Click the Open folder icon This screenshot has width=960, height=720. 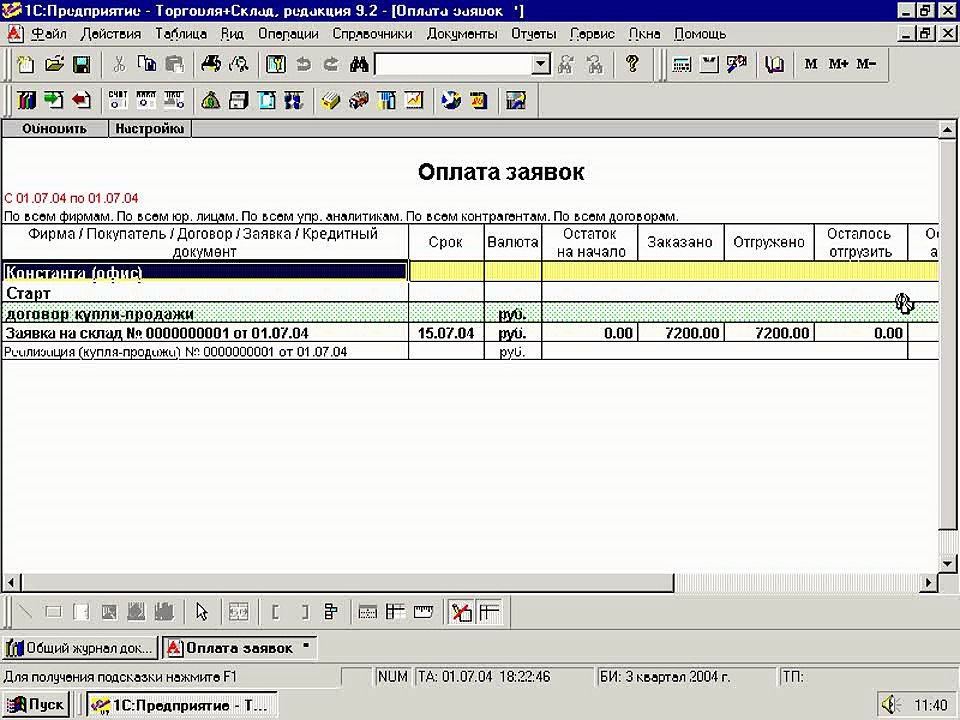54,64
